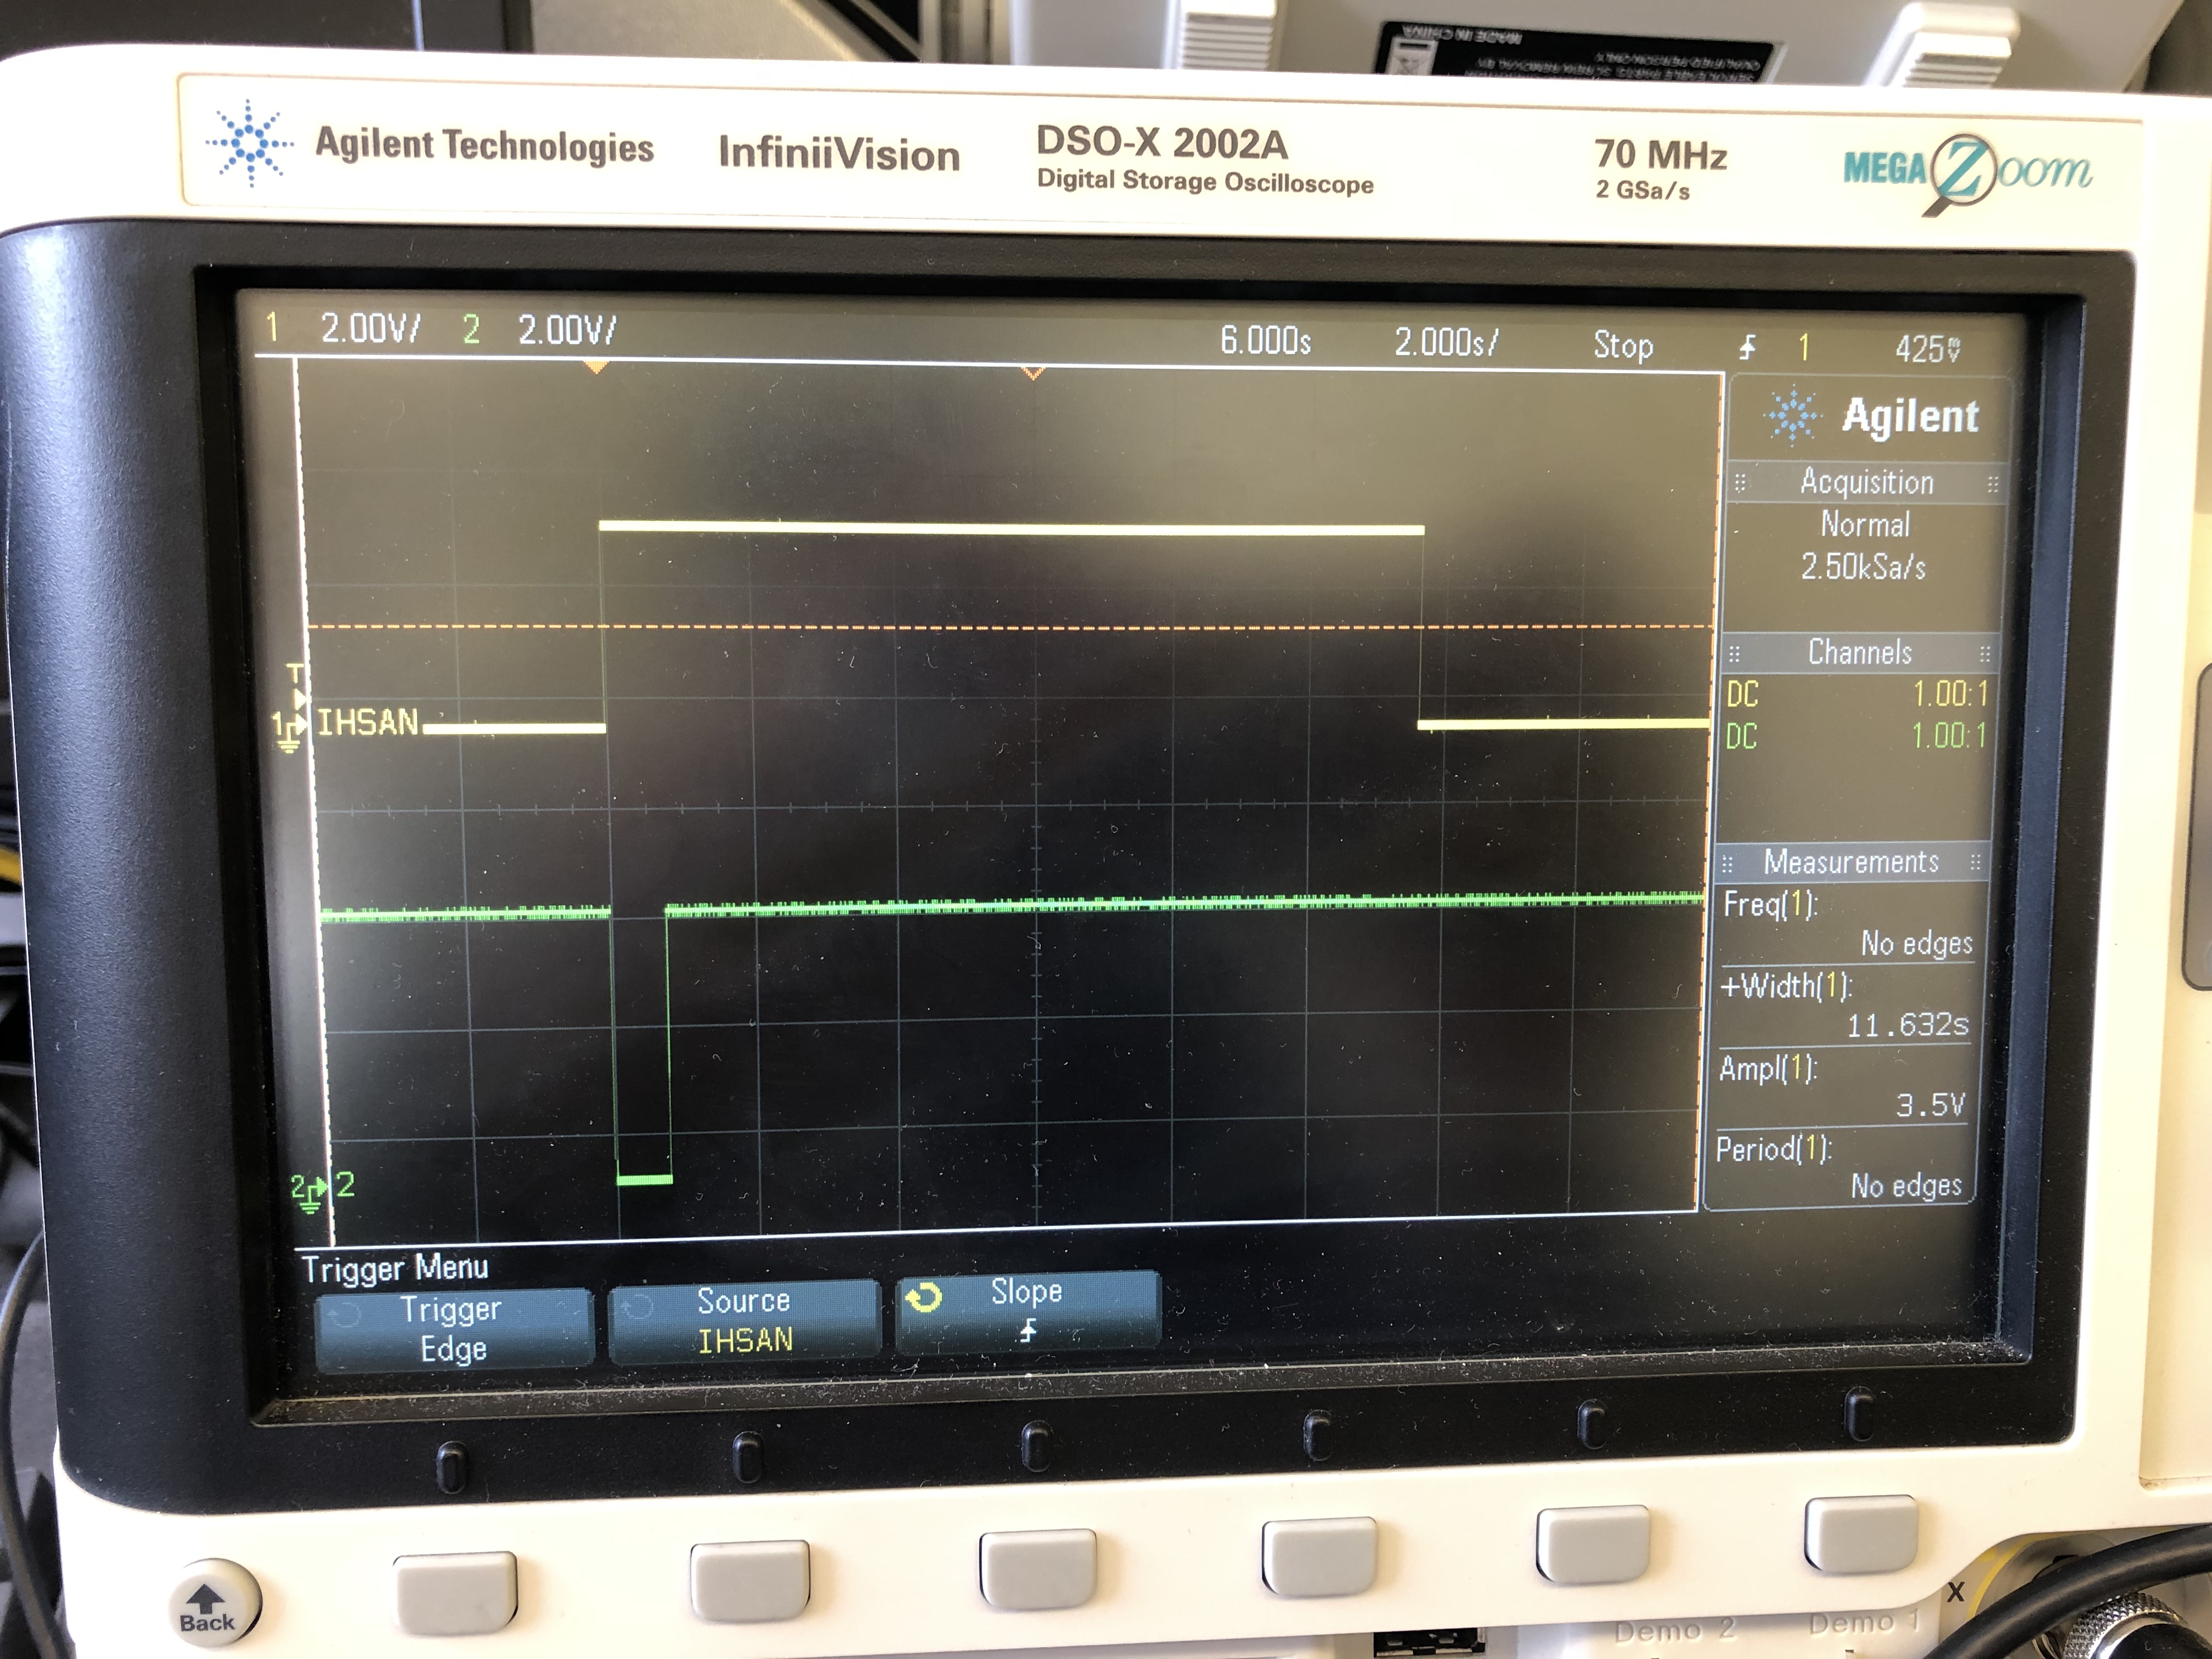This screenshot has width=2212, height=1659.
Task: Click the 3.5V amplitude value
Action: pyautogui.click(x=1930, y=1105)
